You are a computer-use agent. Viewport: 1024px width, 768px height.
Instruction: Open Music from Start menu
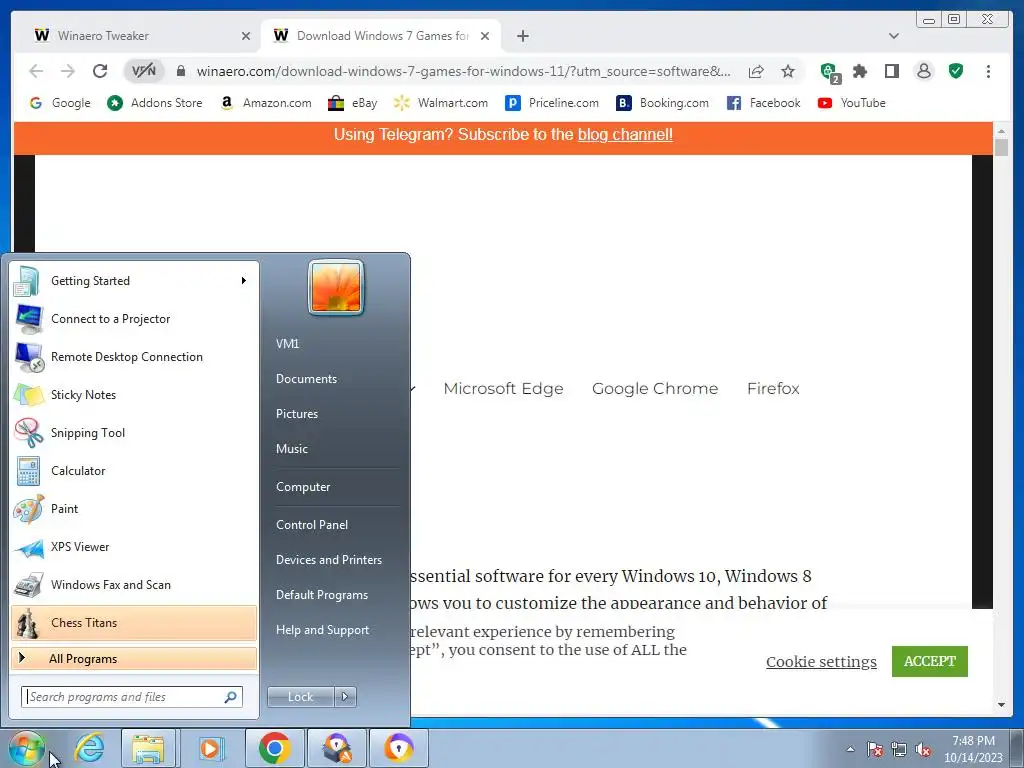pyautogui.click(x=292, y=449)
